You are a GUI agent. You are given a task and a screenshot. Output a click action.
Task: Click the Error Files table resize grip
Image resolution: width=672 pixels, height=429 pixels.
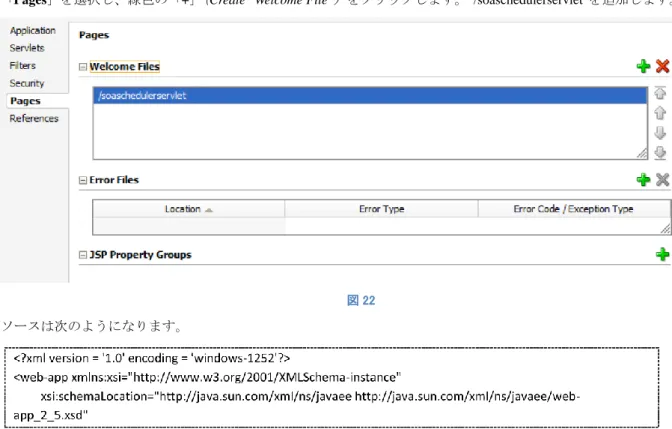(666, 229)
